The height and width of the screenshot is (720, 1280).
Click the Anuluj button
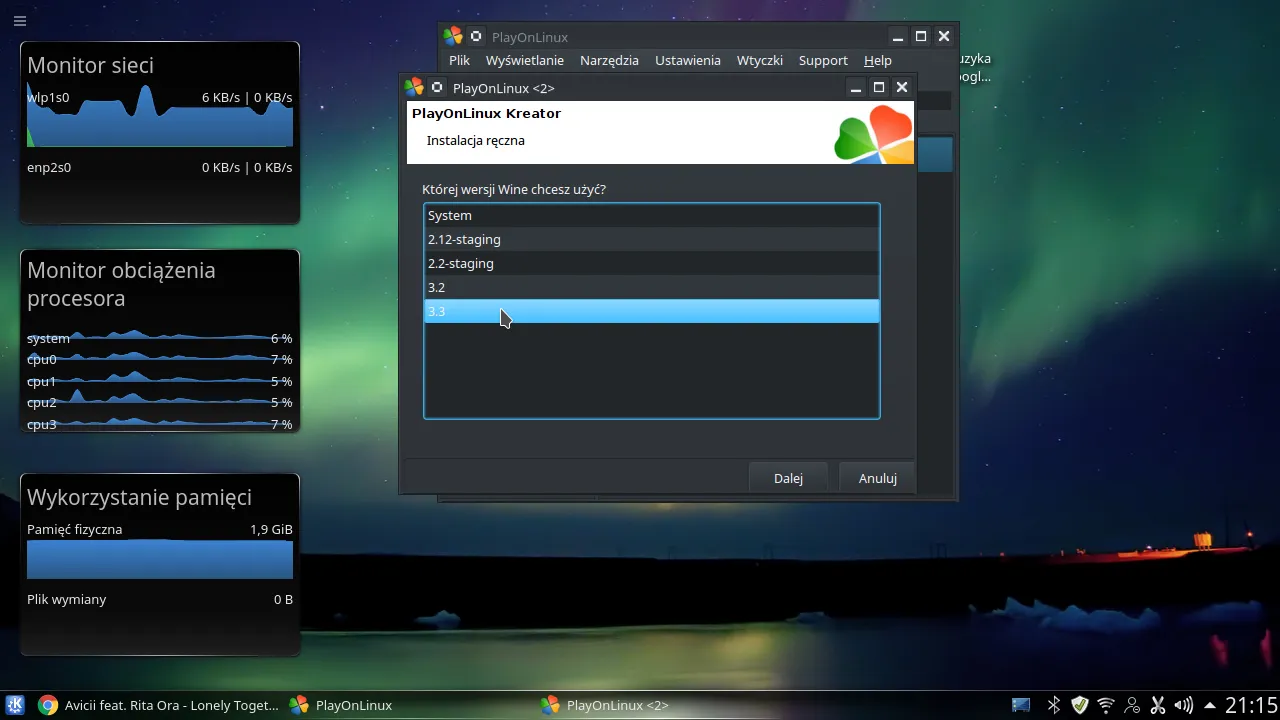coord(877,477)
